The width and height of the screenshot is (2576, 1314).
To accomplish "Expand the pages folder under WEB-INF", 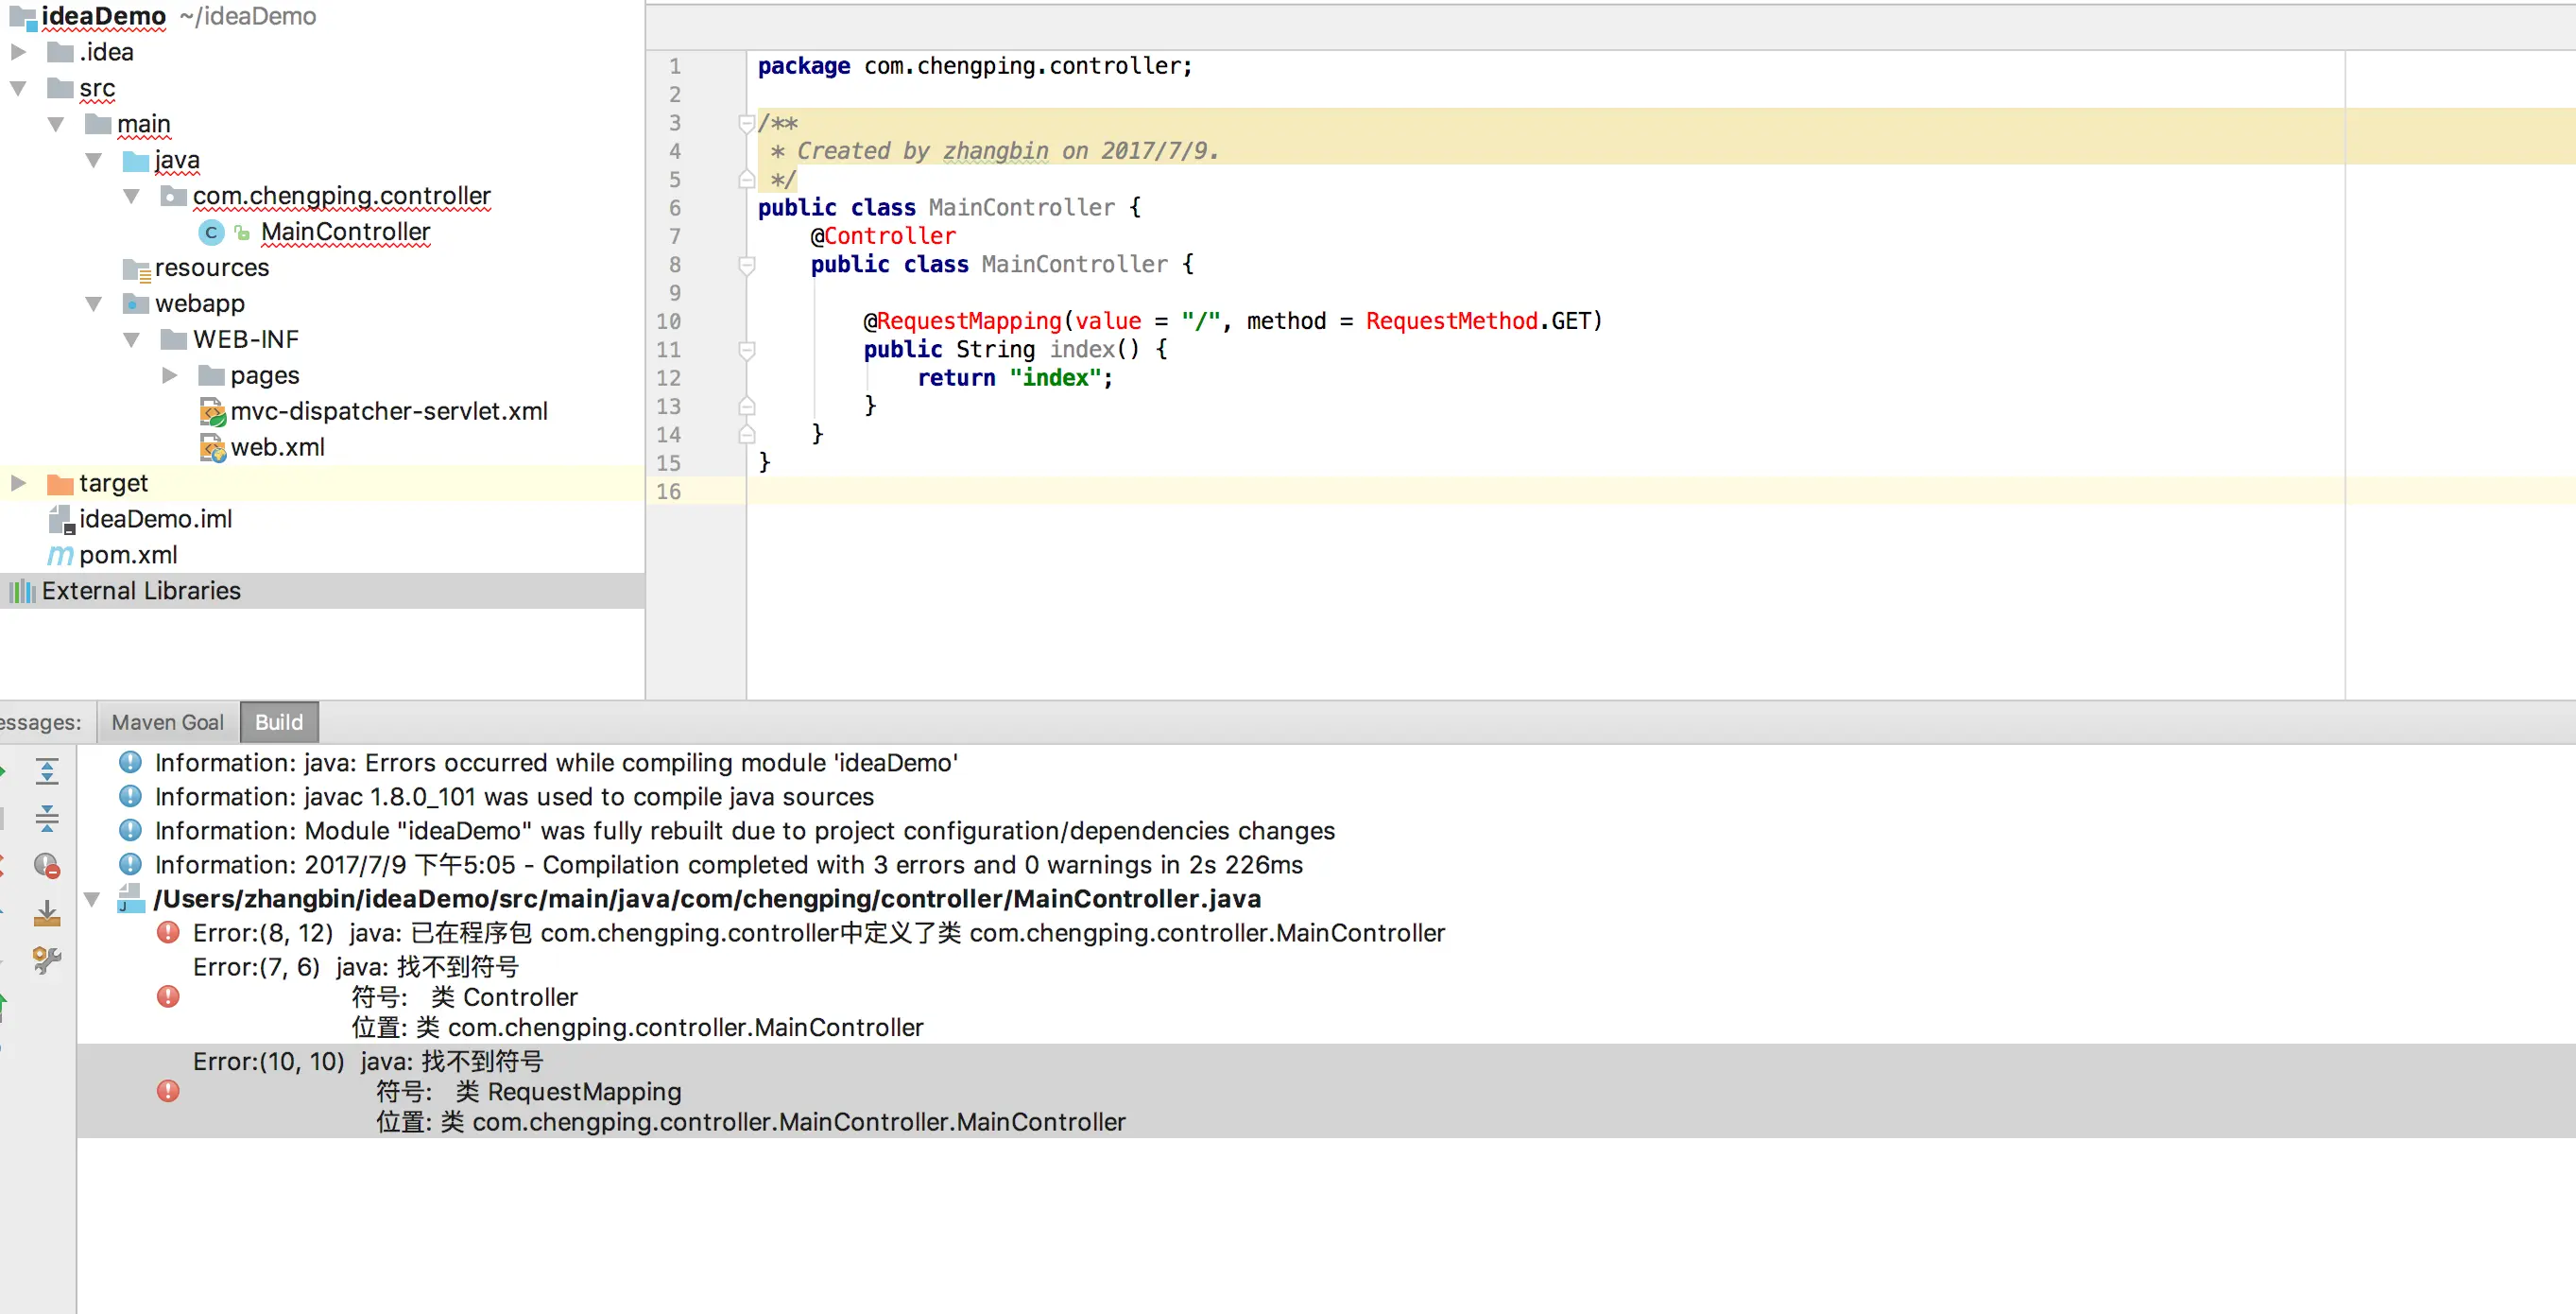I will pyautogui.click(x=169, y=375).
